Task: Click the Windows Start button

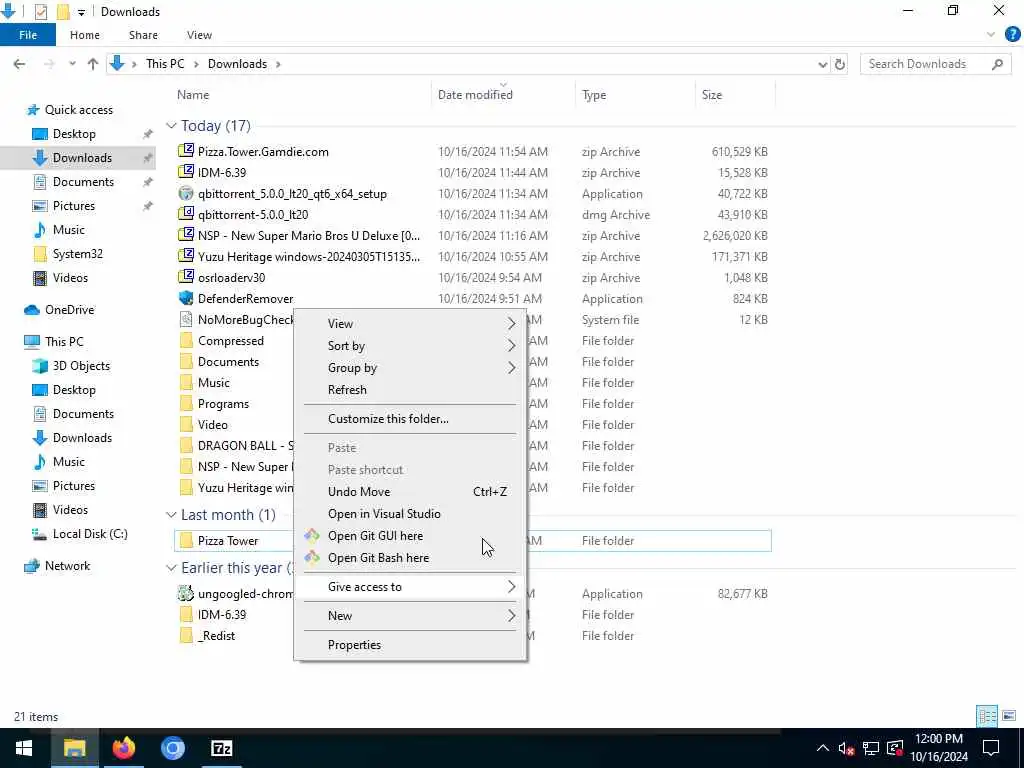Action: [x=24, y=748]
